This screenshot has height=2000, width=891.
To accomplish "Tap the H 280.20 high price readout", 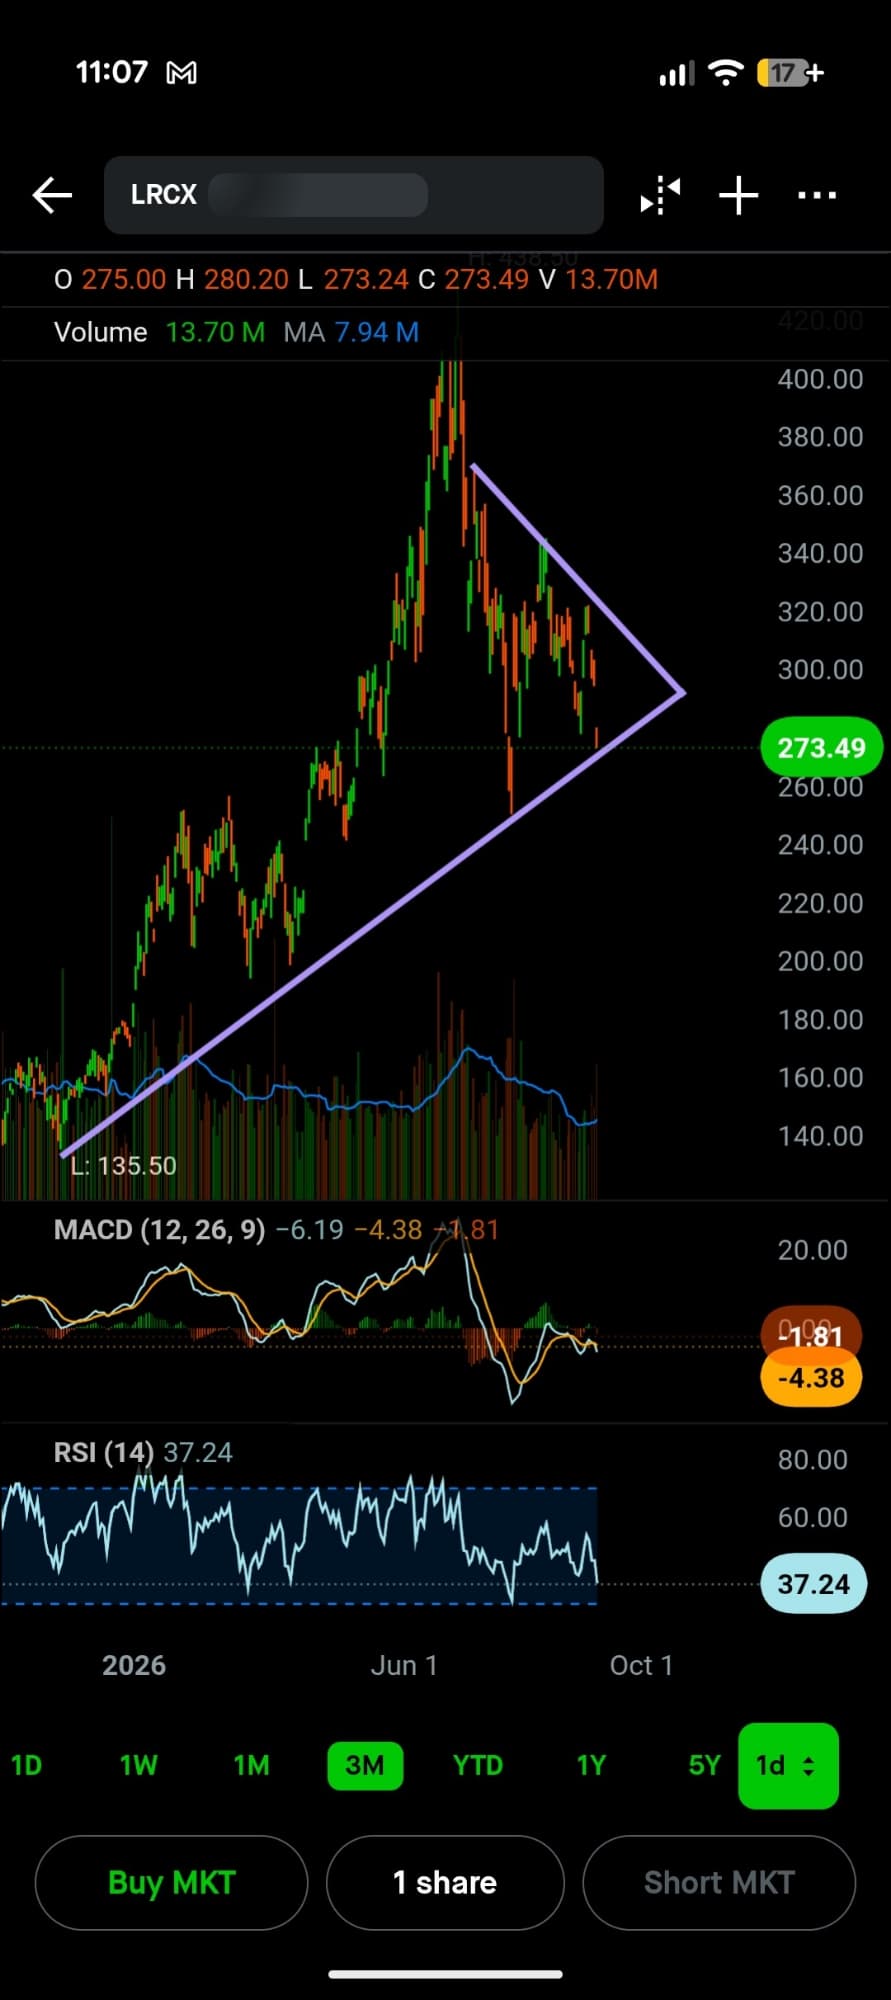I will click(x=232, y=279).
